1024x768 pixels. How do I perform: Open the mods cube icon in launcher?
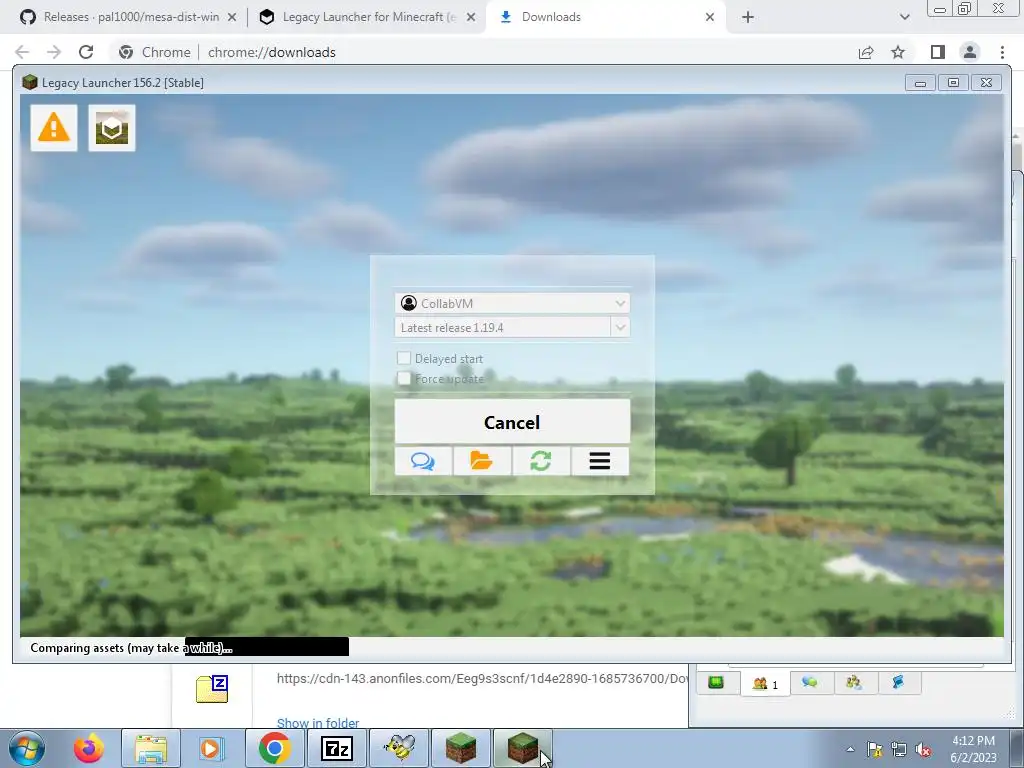pos(112,128)
